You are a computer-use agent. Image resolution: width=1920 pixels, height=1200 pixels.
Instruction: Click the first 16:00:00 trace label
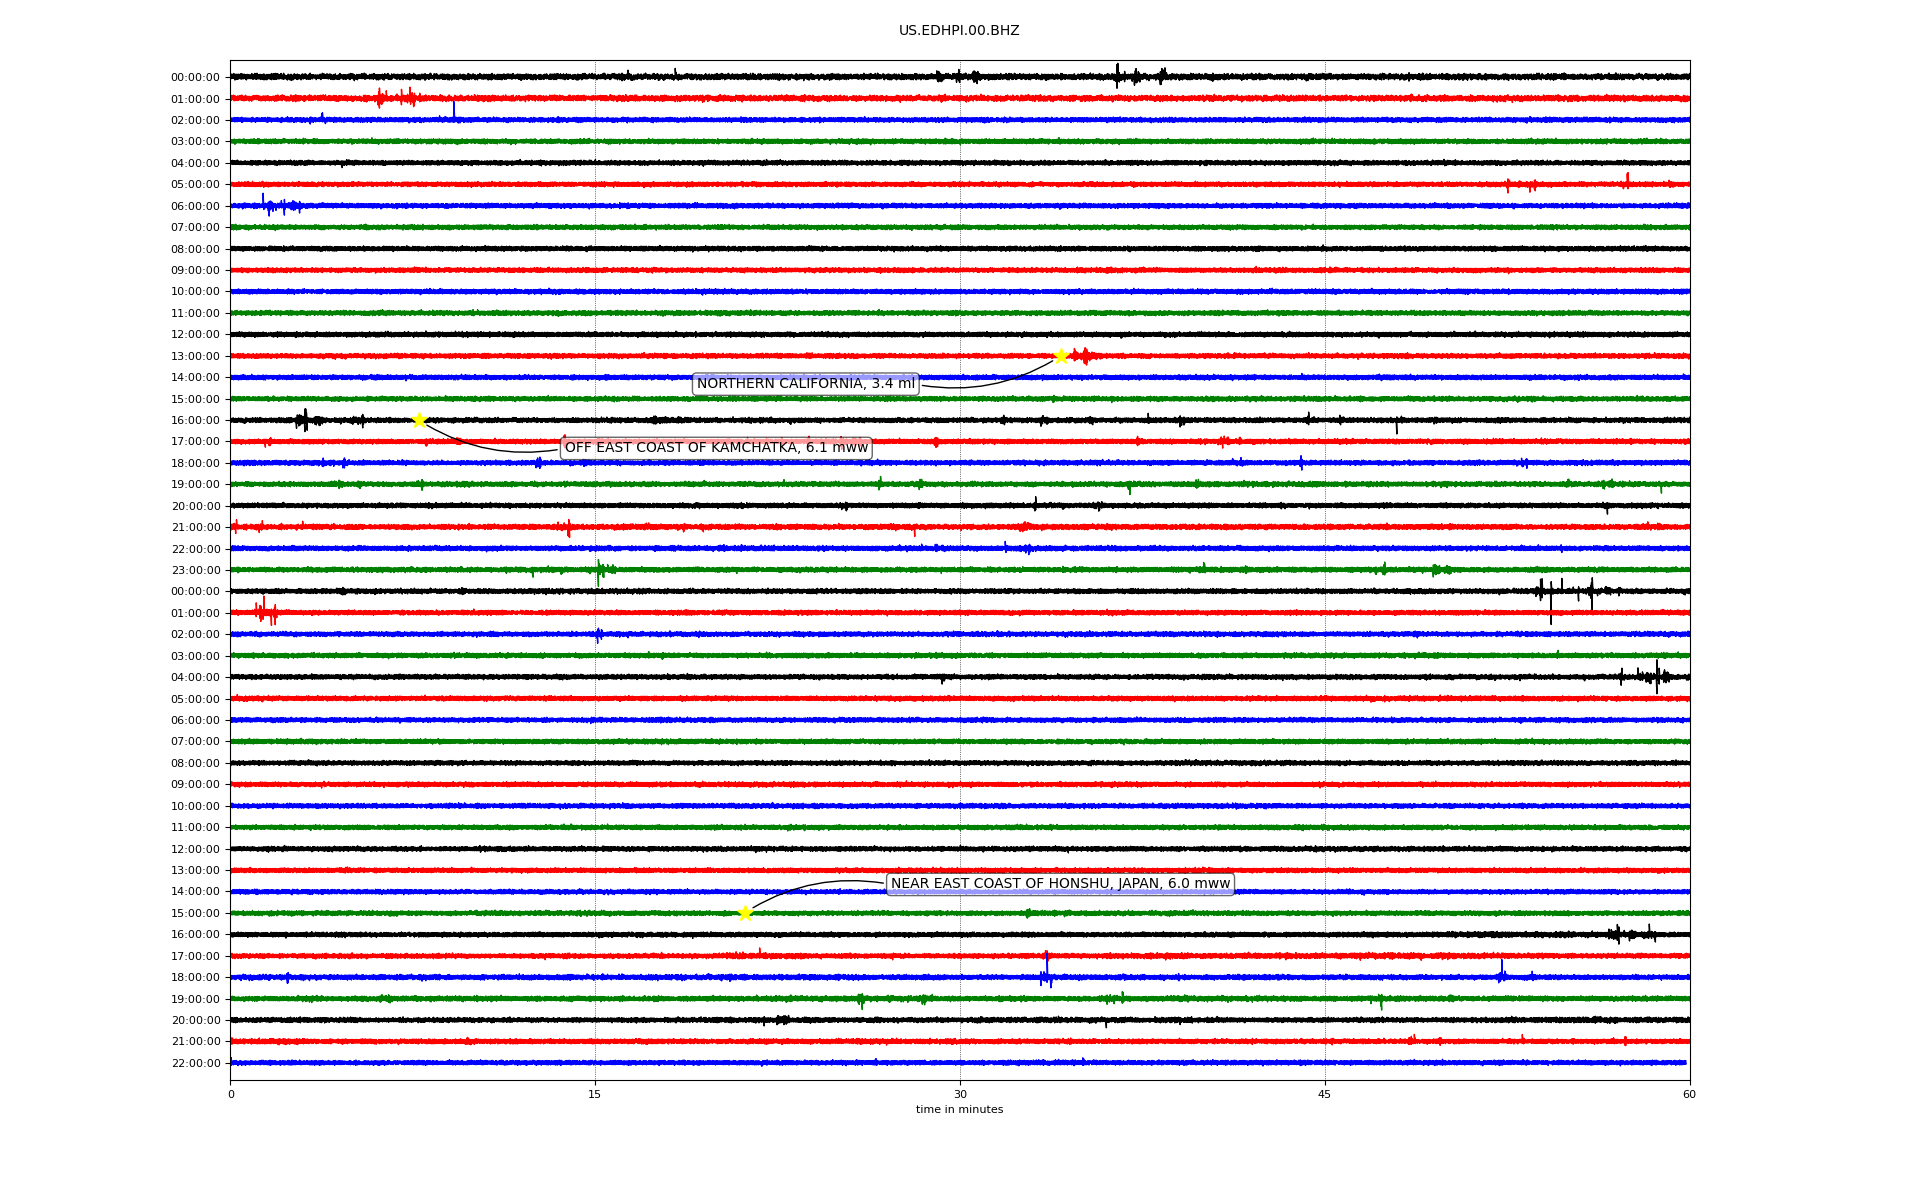click(x=195, y=421)
